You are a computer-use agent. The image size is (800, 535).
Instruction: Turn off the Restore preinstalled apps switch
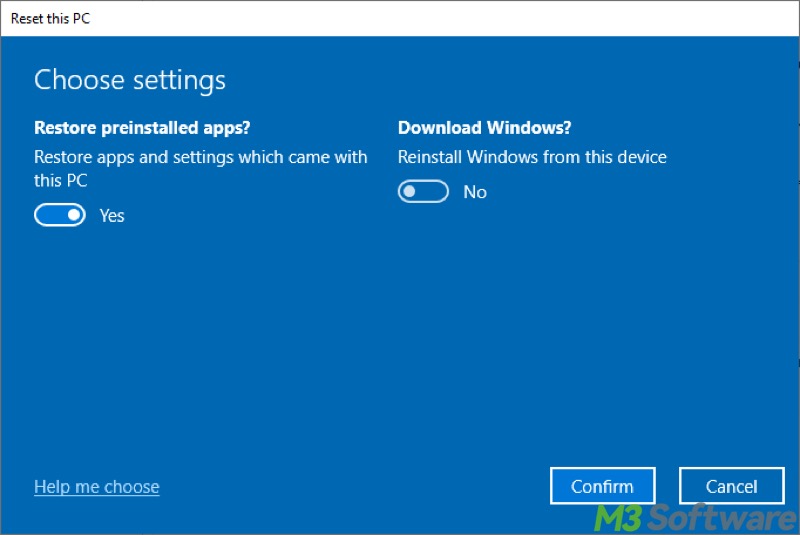pyautogui.click(x=60, y=215)
